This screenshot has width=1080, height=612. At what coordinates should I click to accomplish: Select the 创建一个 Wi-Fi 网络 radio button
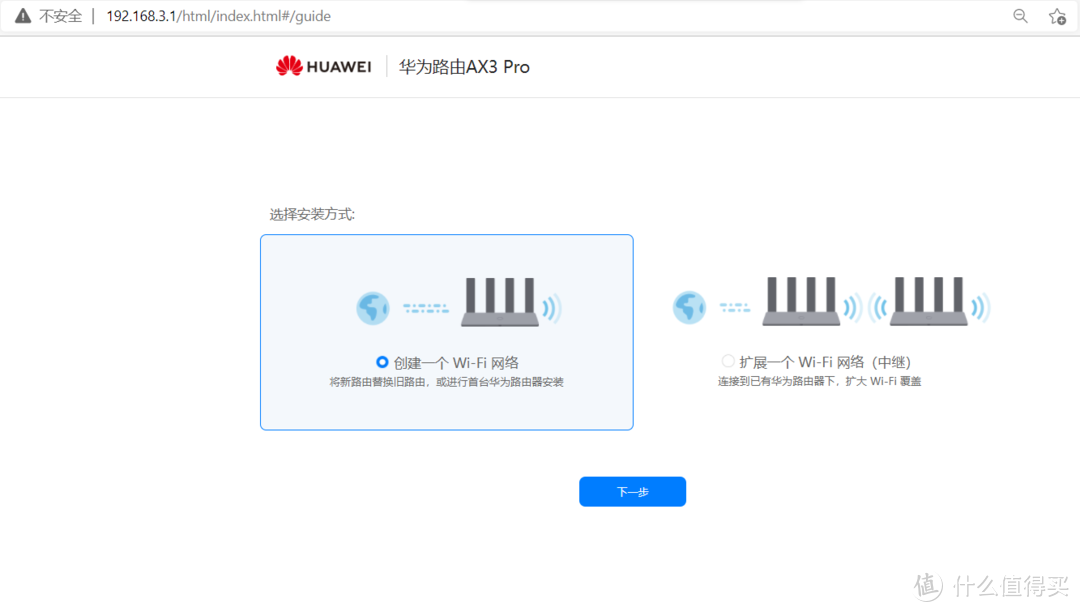(381, 362)
